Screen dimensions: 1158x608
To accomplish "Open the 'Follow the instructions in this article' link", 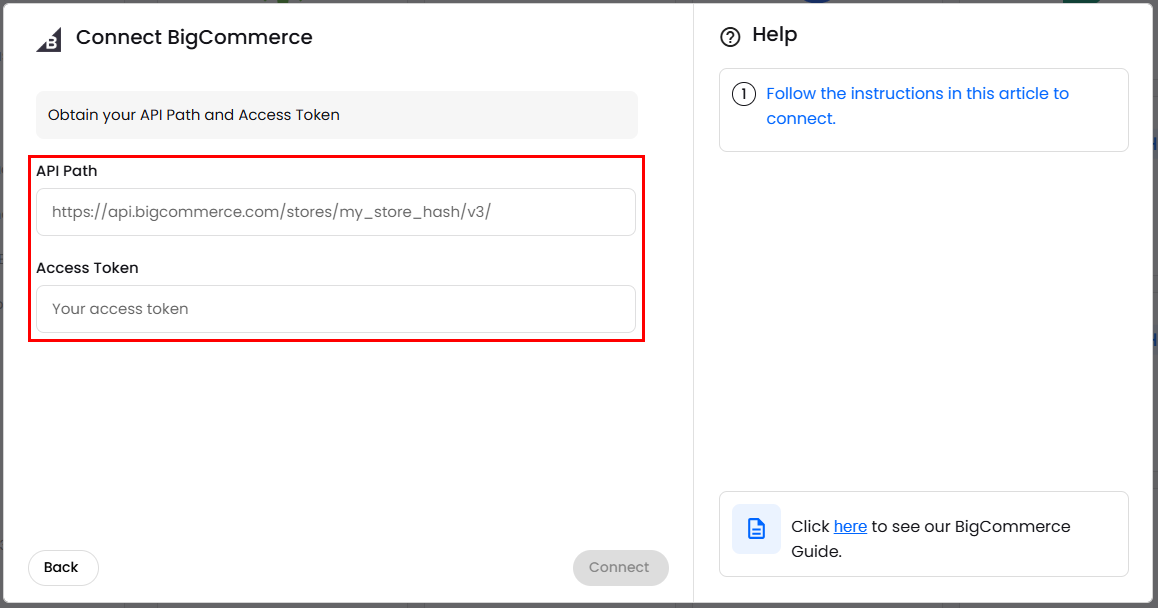I will pyautogui.click(x=916, y=94).
